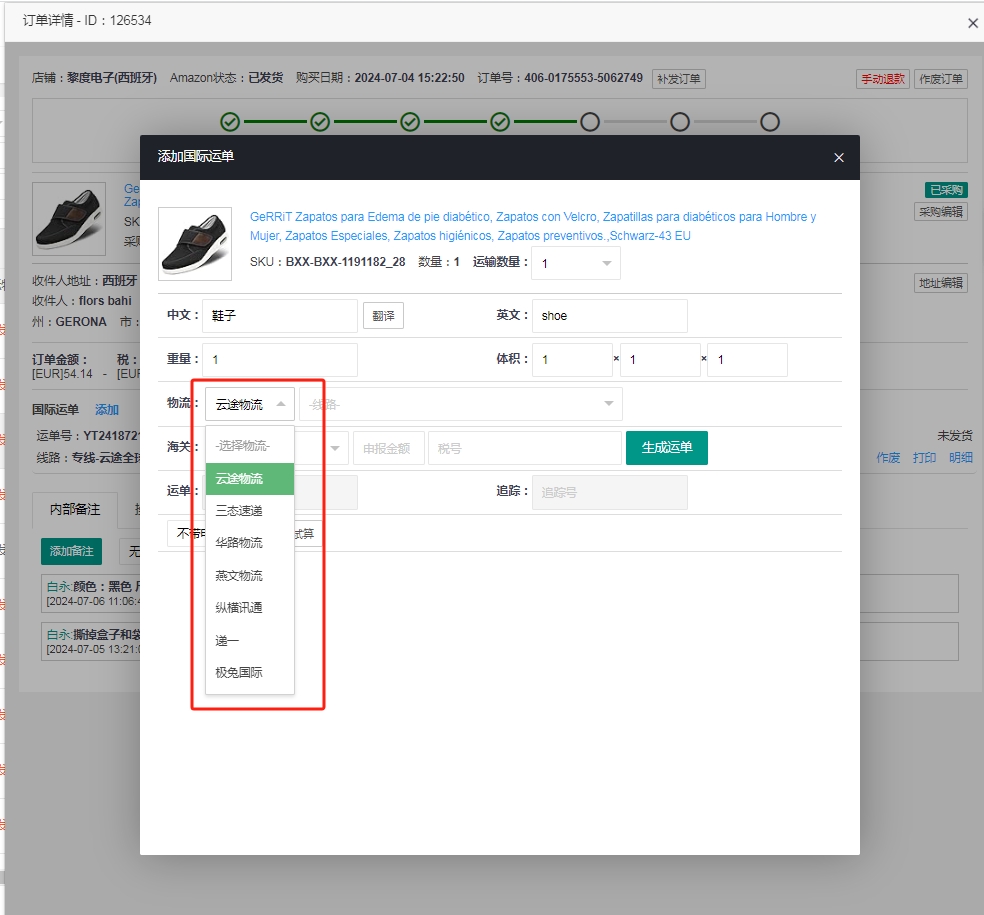Select the 云途物流 highlighted option

(x=239, y=479)
